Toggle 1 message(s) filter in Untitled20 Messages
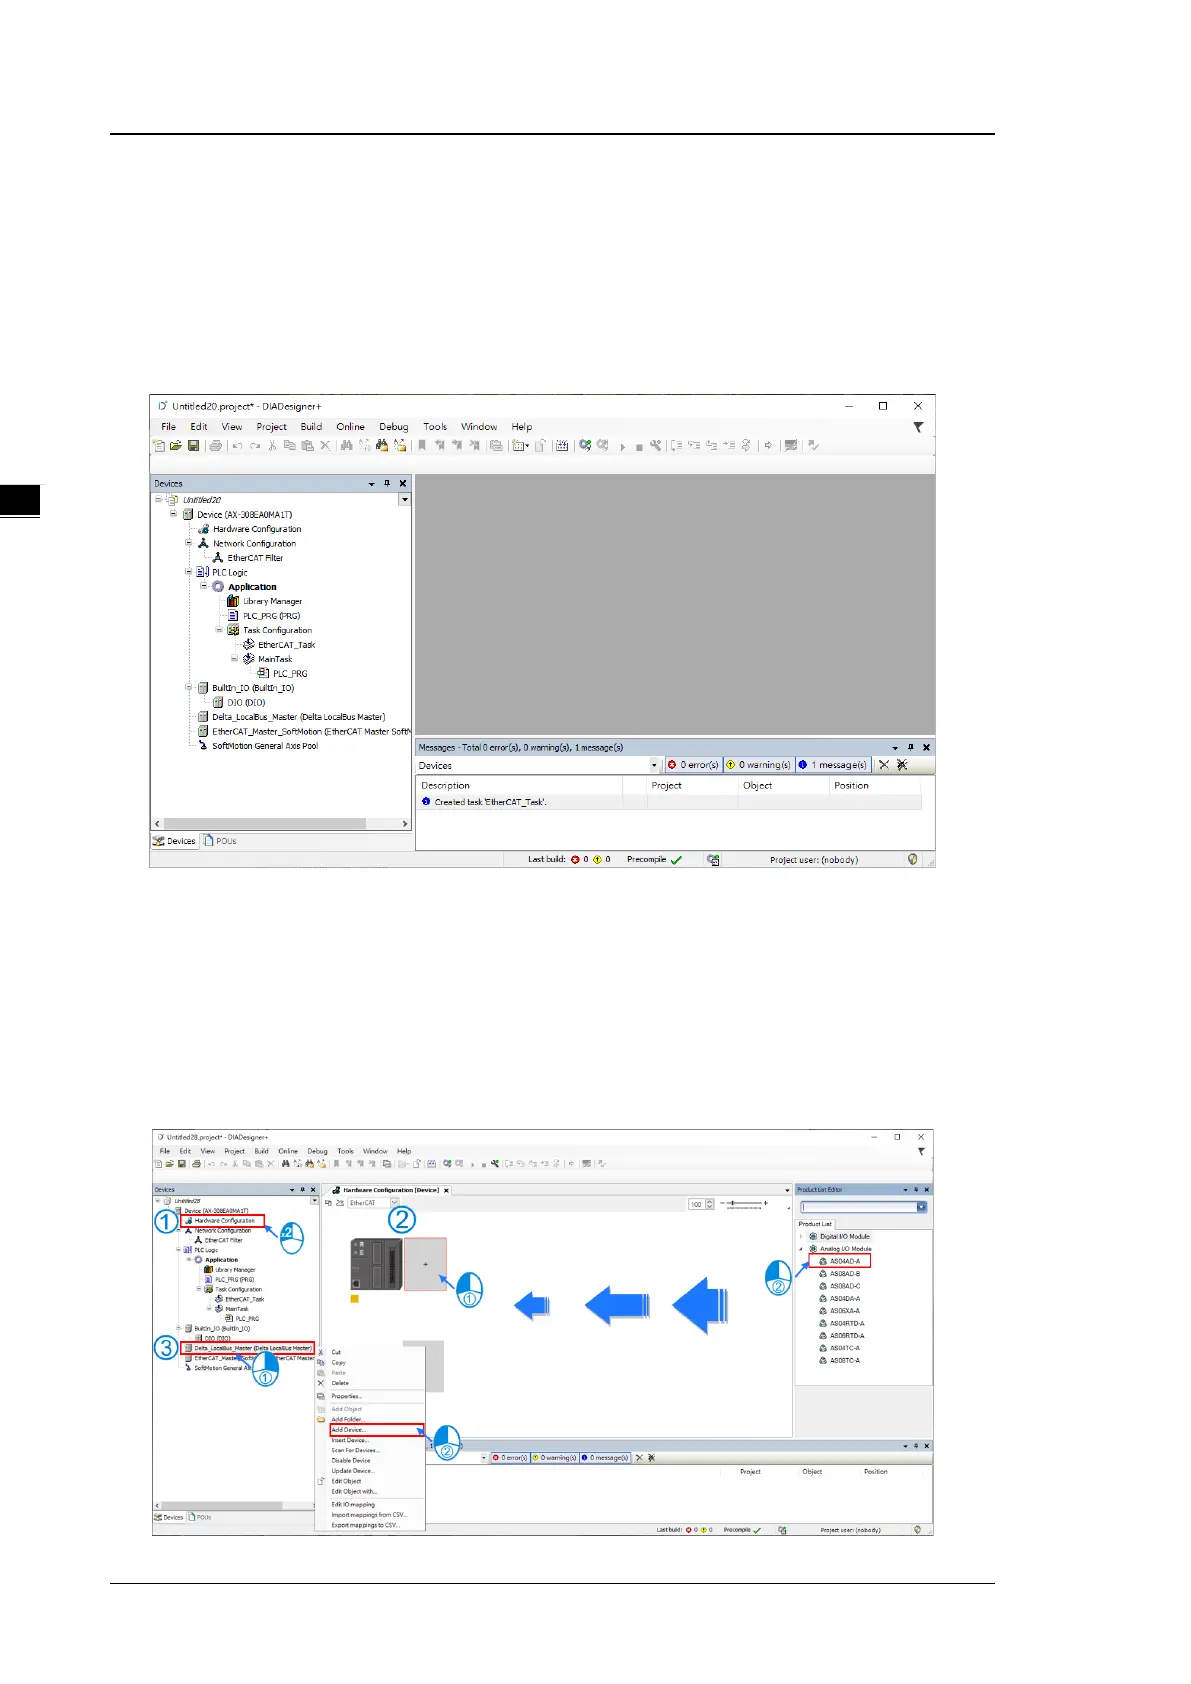The height and width of the screenshot is (1684, 1191). [x=833, y=765]
